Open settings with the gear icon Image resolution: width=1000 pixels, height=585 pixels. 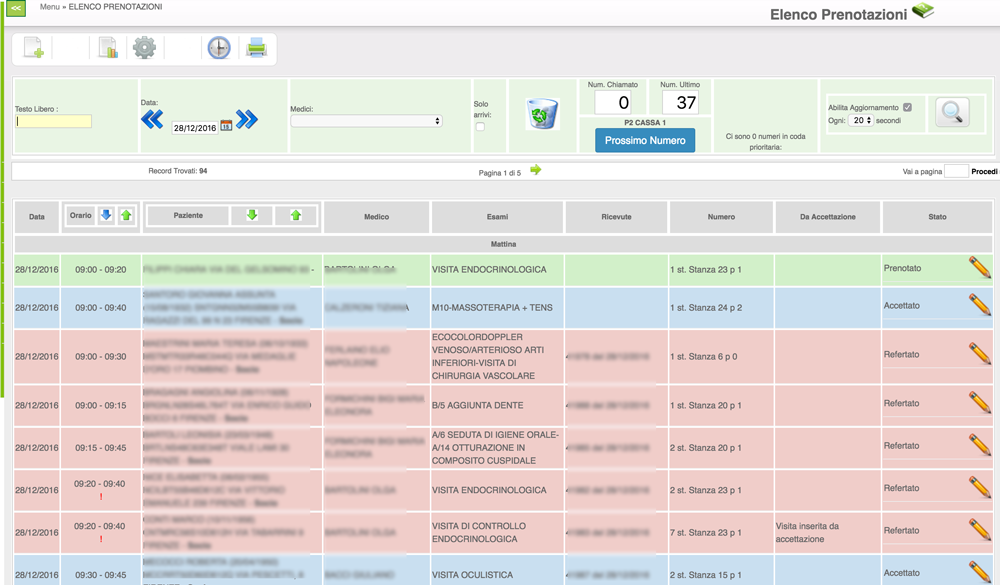[x=145, y=48]
